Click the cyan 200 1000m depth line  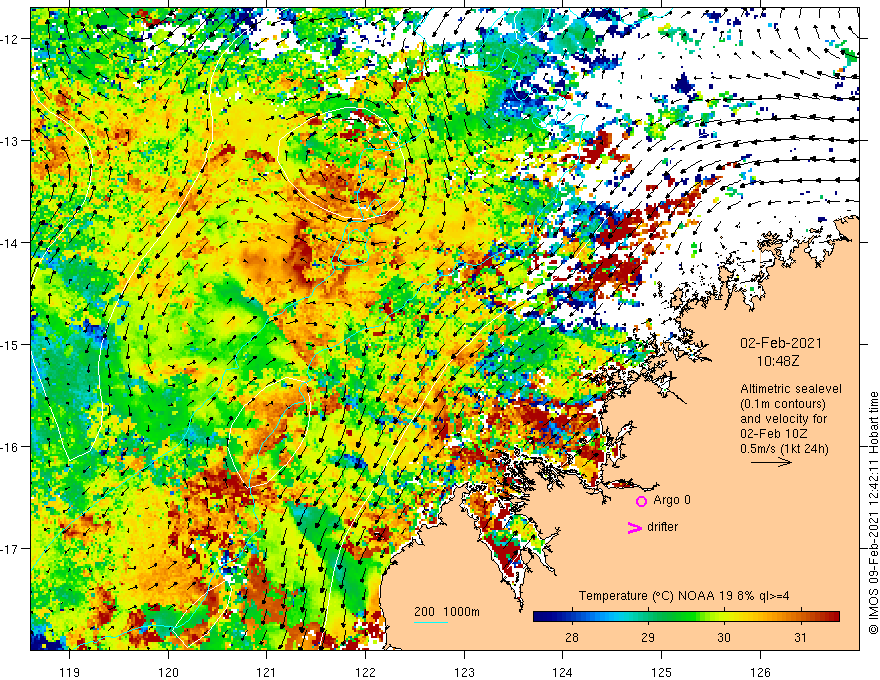[431, 622]
